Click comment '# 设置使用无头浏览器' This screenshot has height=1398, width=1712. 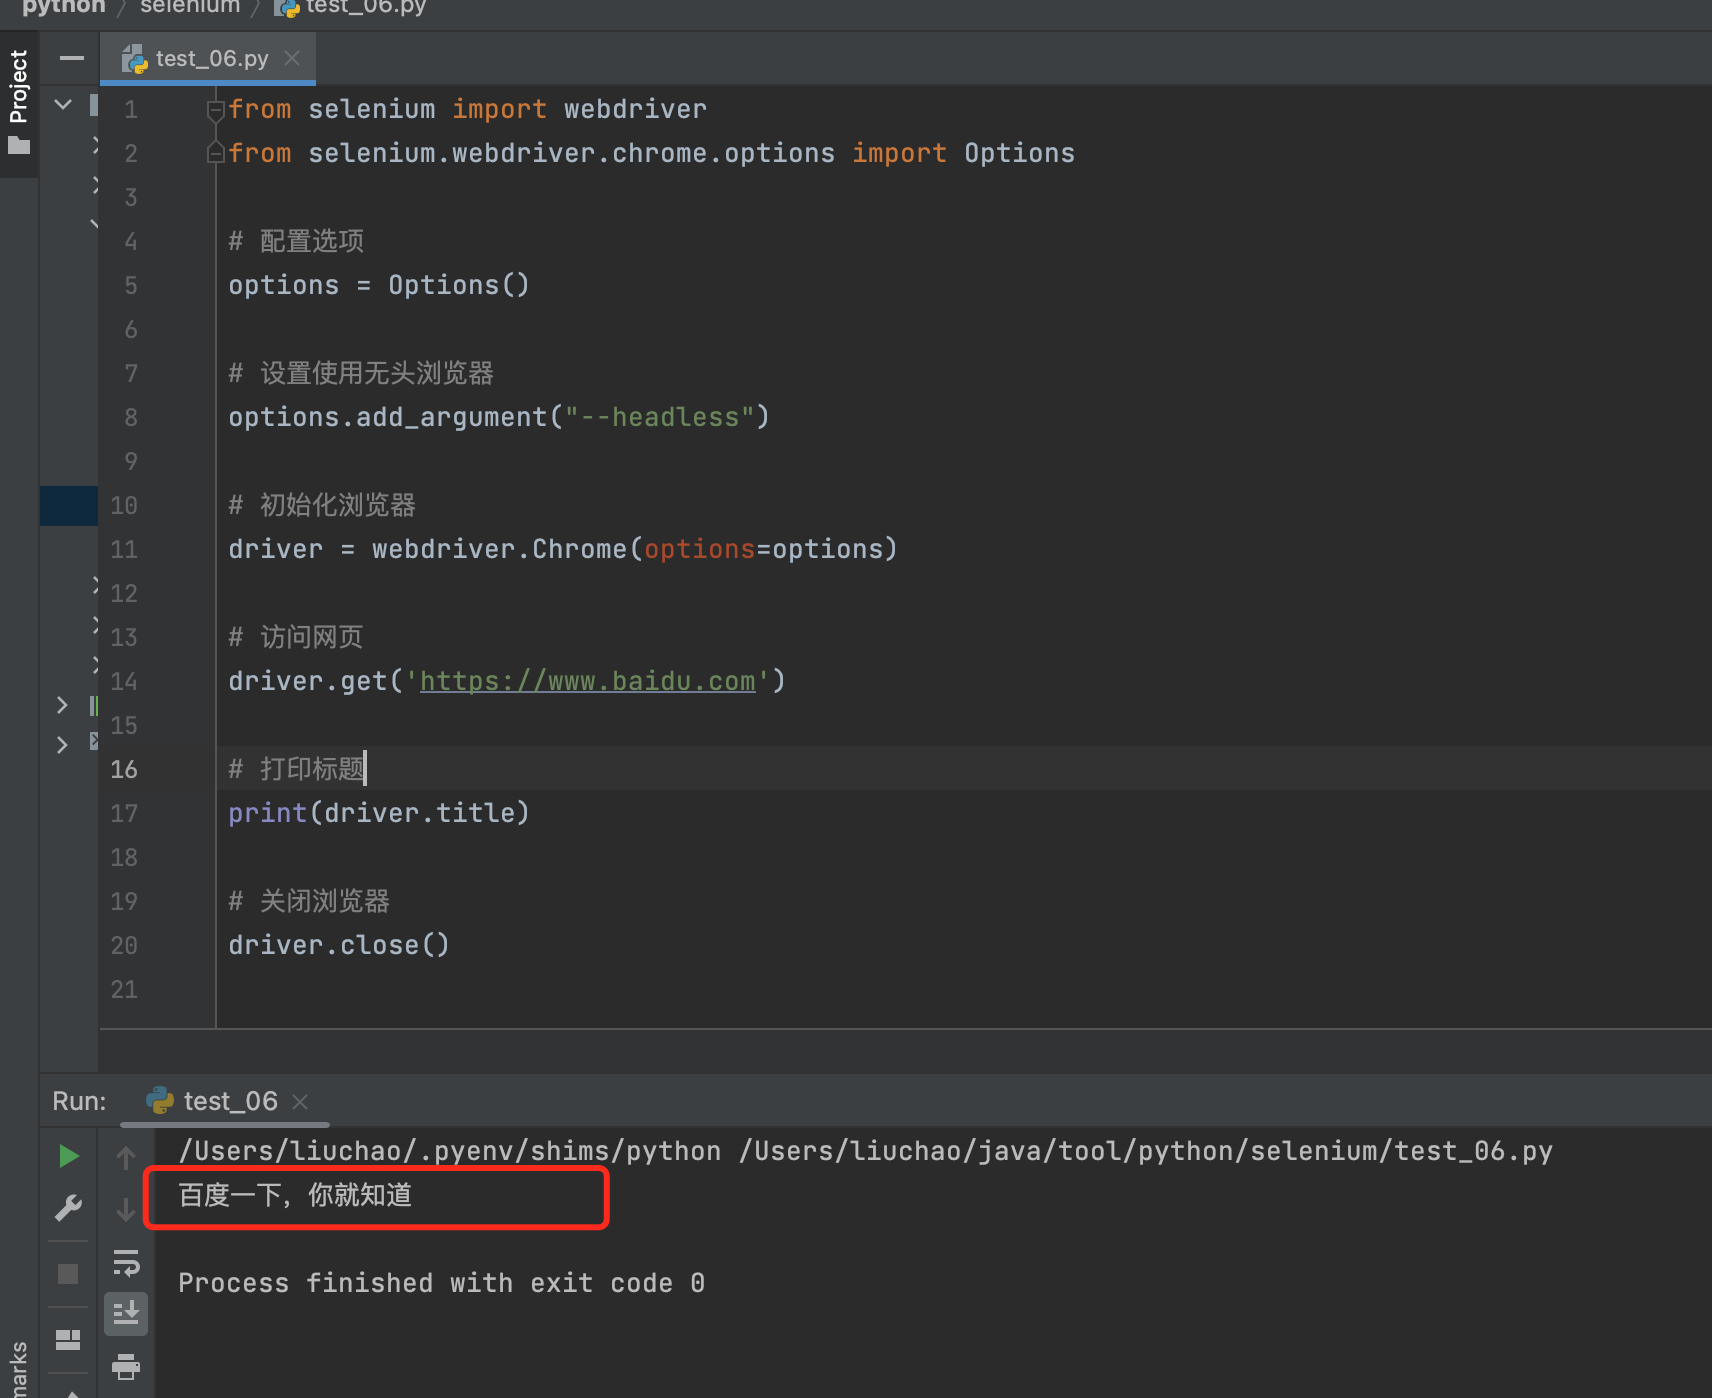[x=361, y=373]
